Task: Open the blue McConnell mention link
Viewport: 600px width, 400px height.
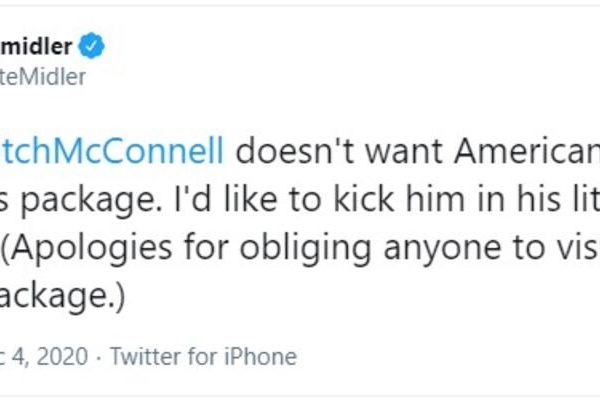Action: pyautogui.click(x=112, y=153)
